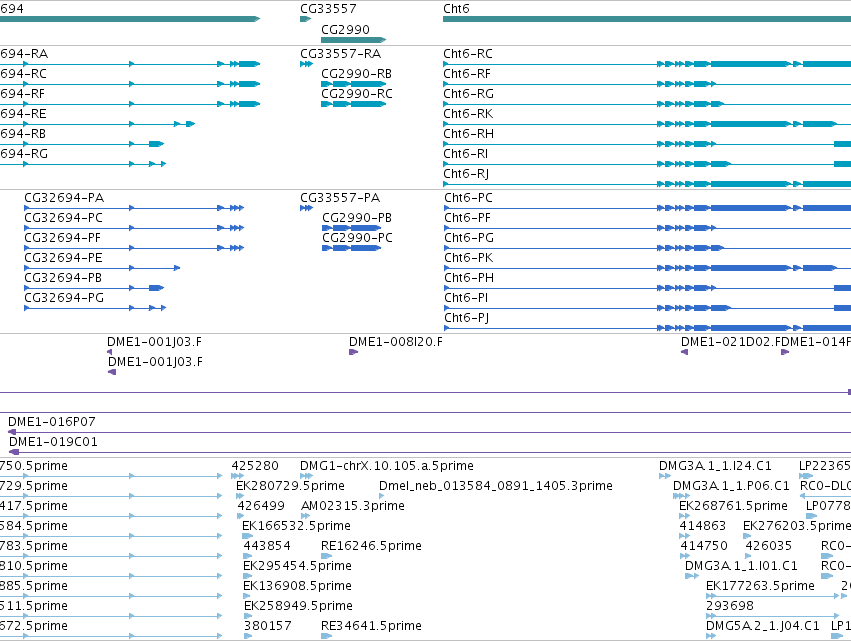Screen dimensions: 851x641
Task: Select protein CG32694-PB label
Action: (63, 278)
